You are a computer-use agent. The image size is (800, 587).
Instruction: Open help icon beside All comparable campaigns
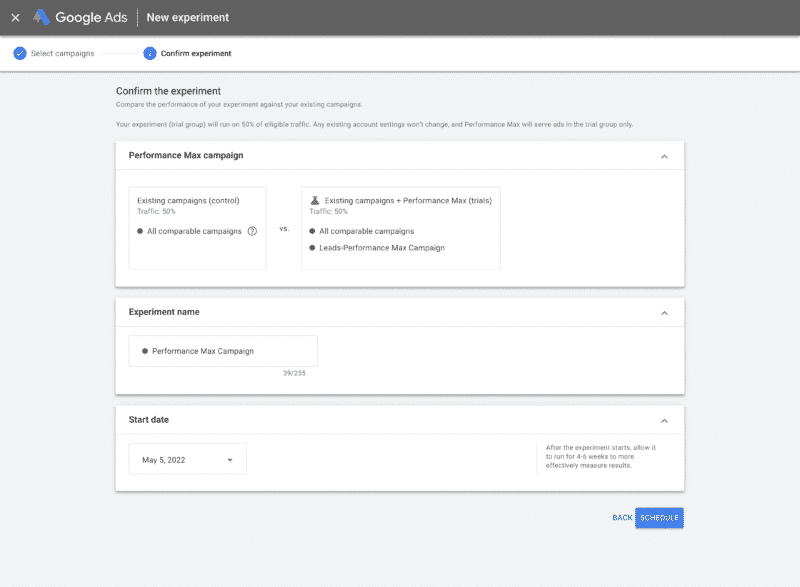(x=252, y=231)
